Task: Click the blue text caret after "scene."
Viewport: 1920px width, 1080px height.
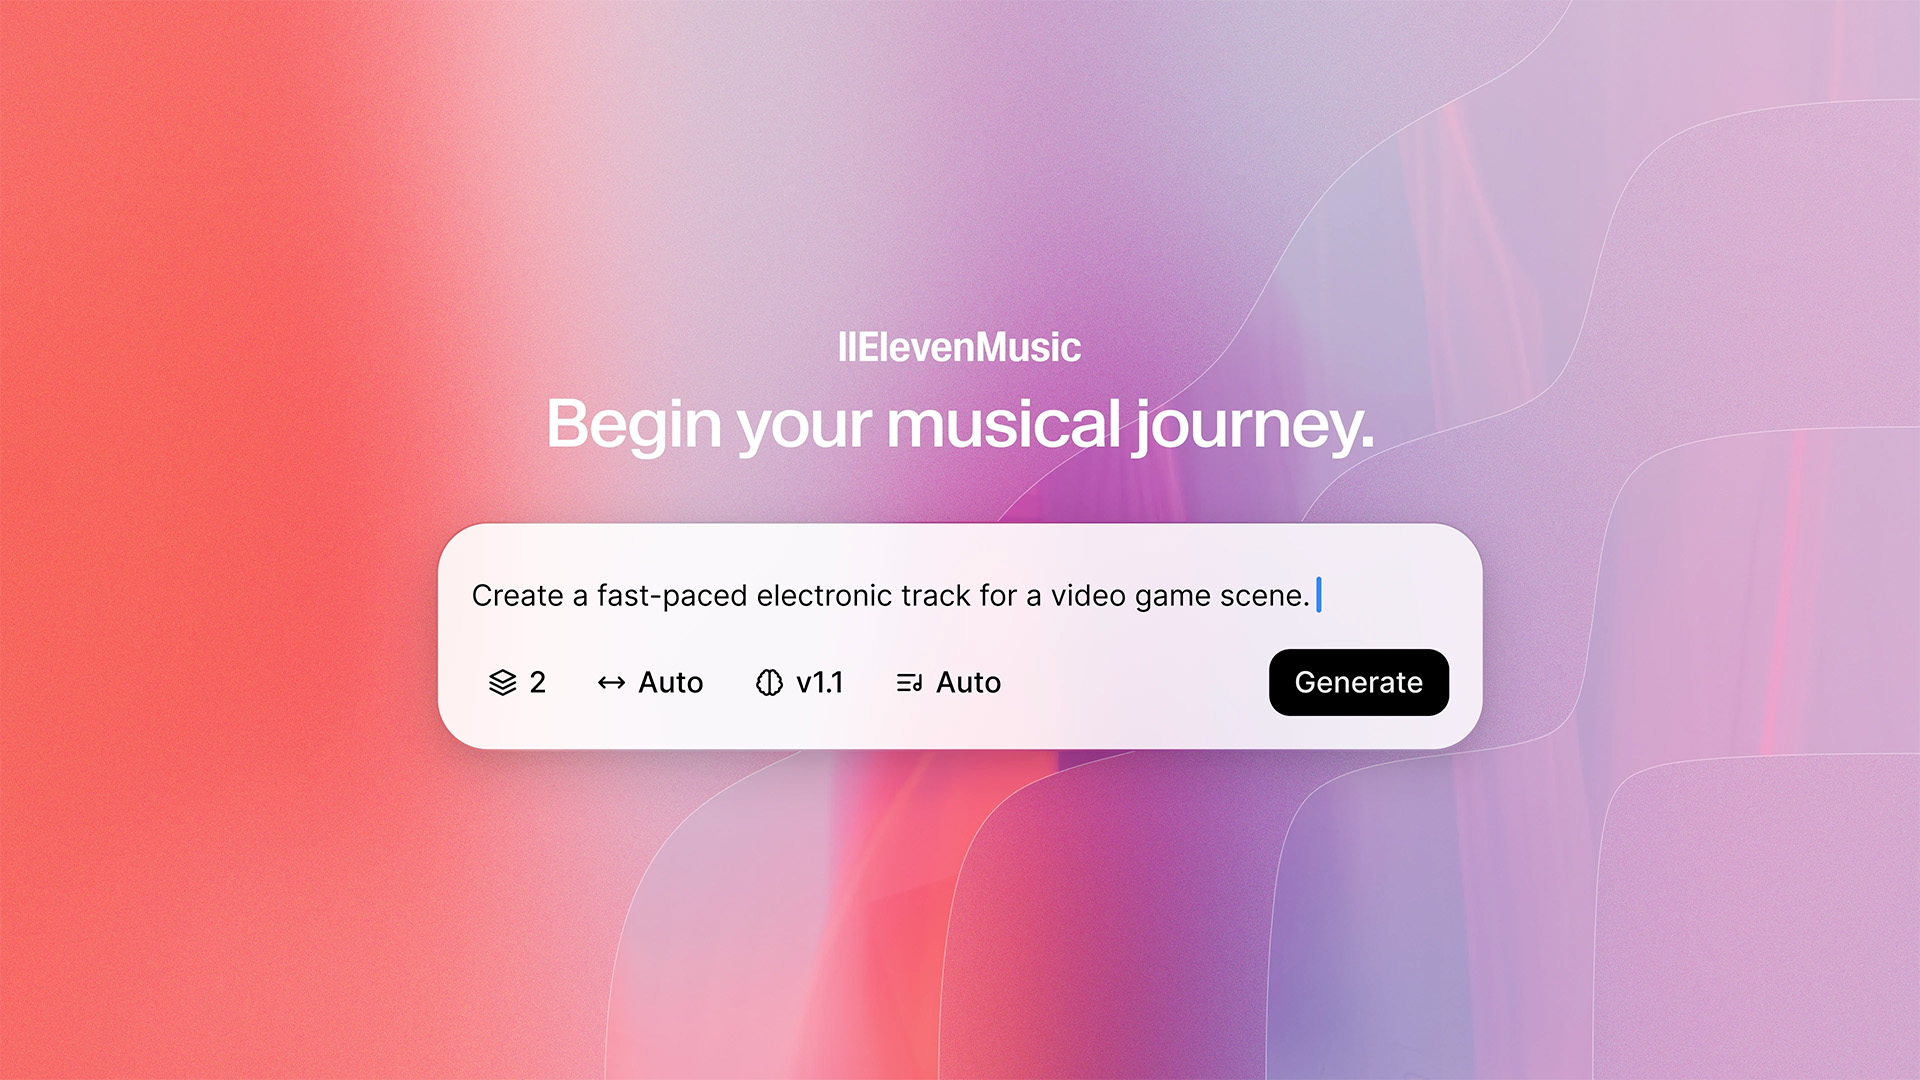Action: point(1319,594)
